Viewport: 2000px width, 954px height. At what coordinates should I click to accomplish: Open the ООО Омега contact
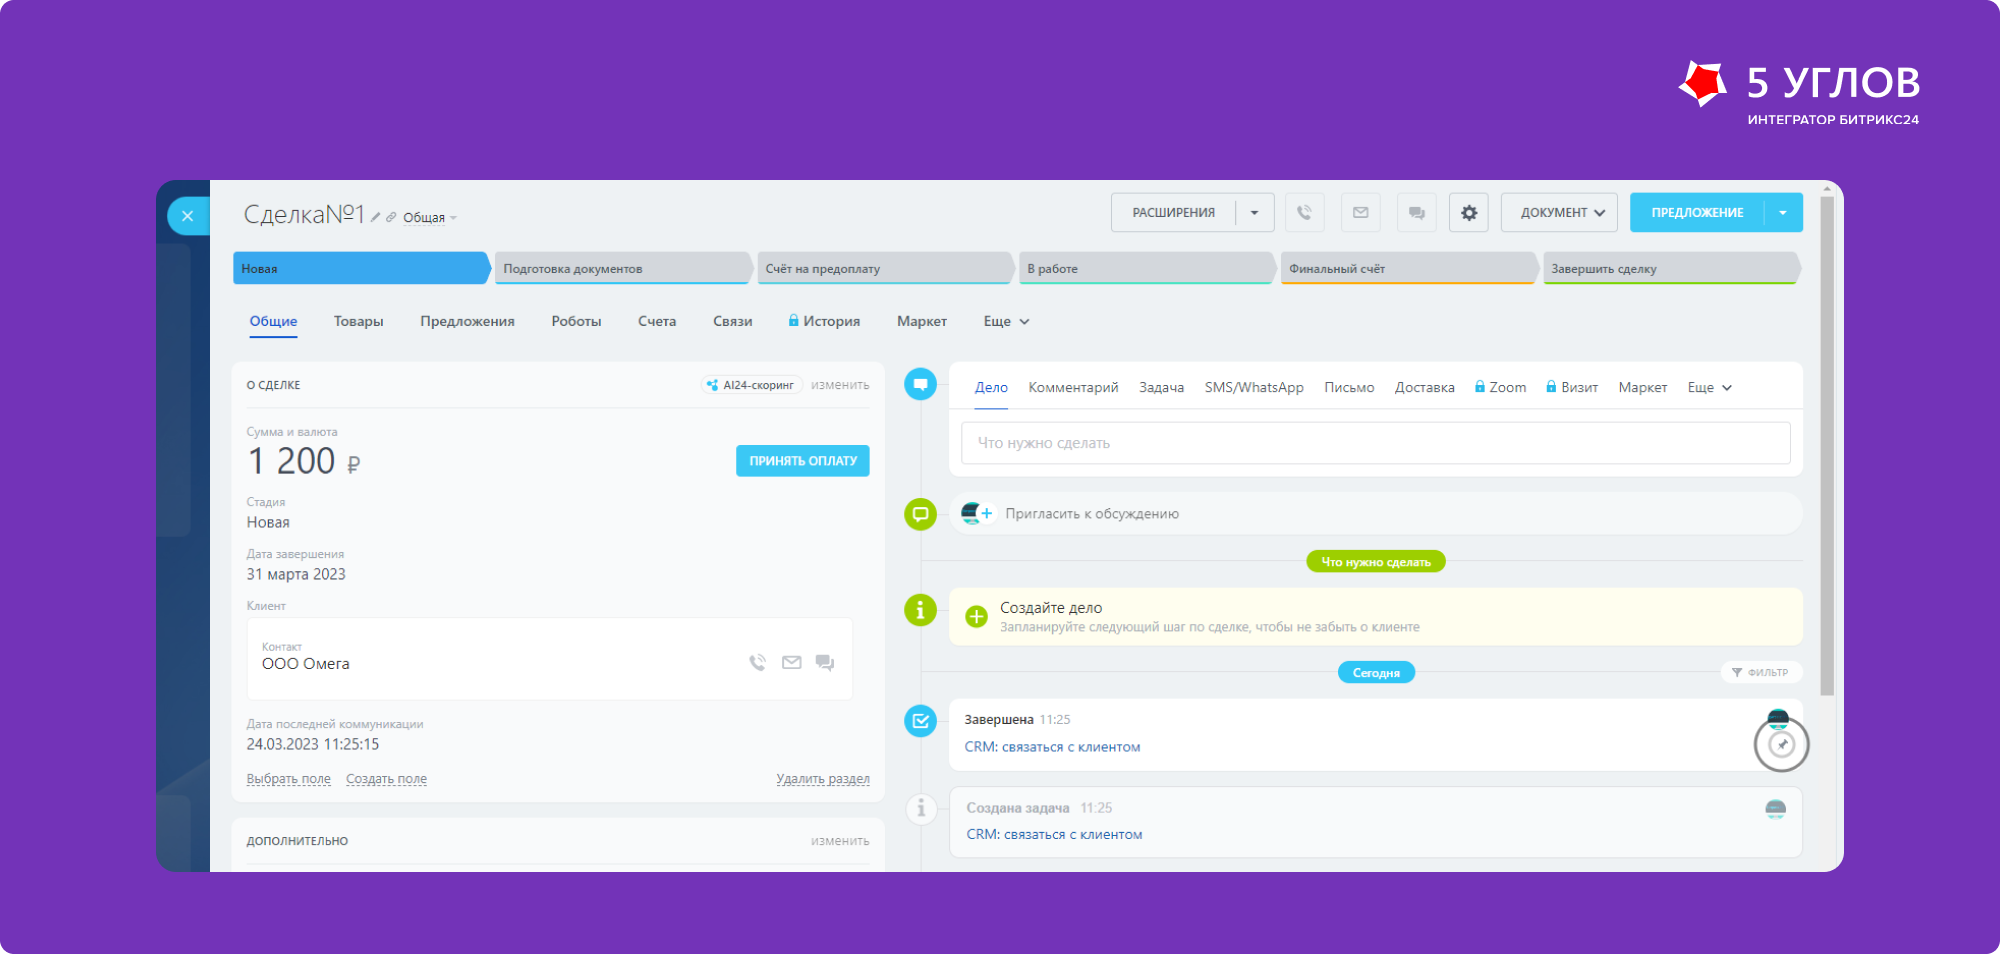(305, 664)
